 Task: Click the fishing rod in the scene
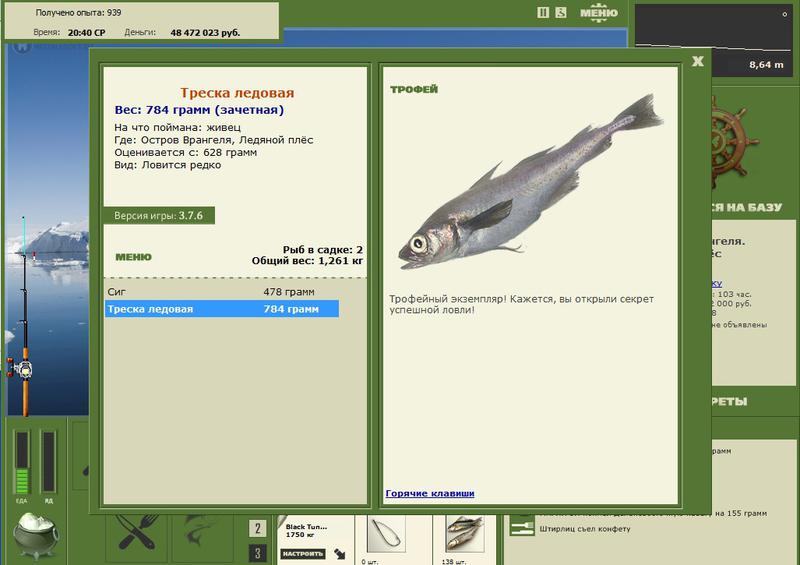point(24,316)
